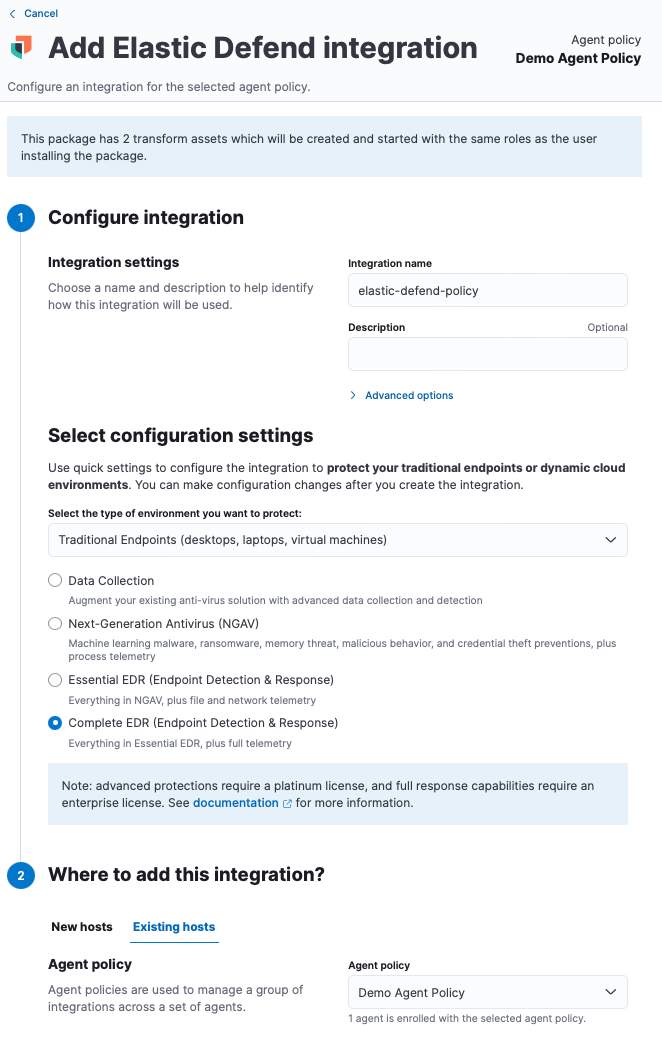
Task: Expand Advanced options
Action: (x=409, y=396)
